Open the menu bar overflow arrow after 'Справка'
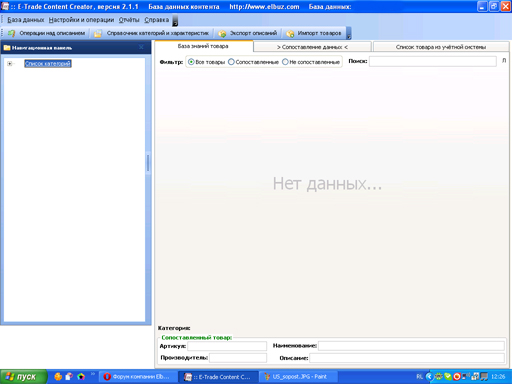512x384 pixels. [175, 21]
